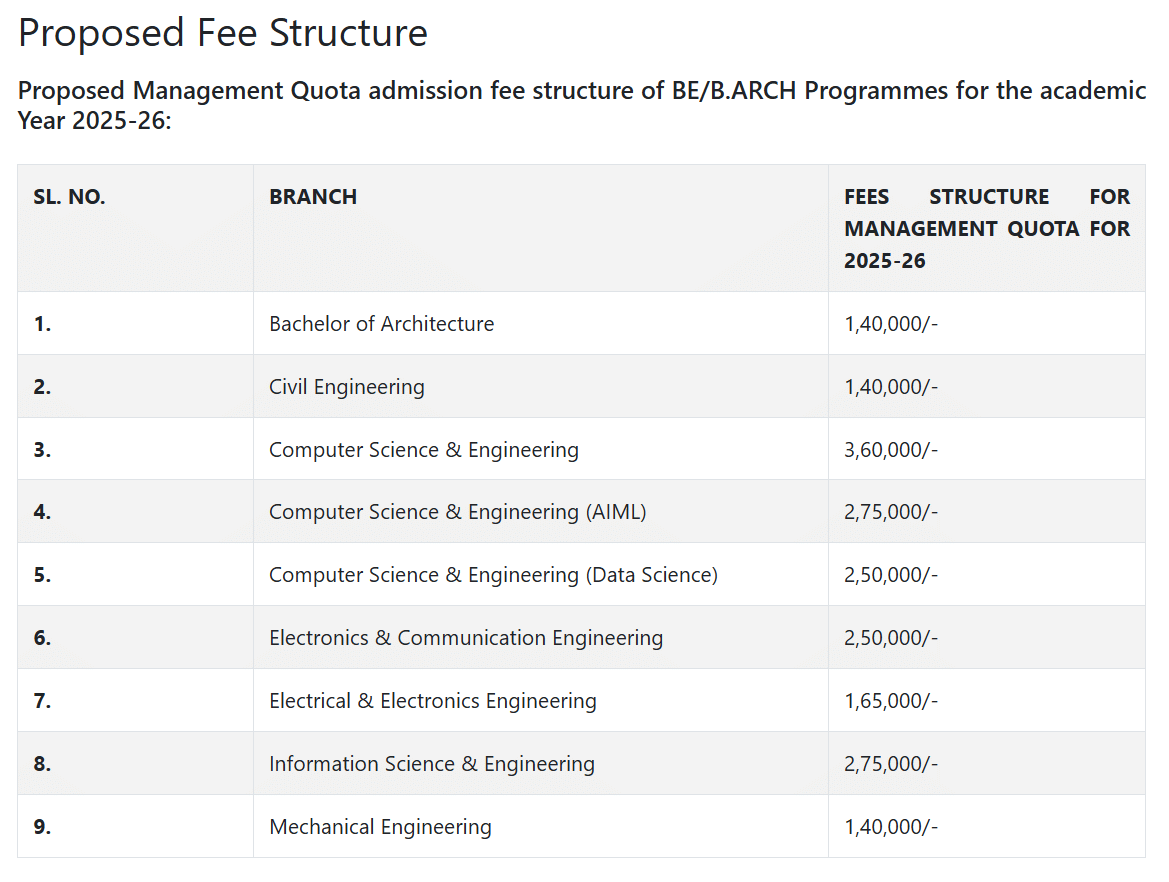The width and height of the screenshot is (1169, 882).
Task: Select Computer Science & Engineering (Data Science) cell
Action: tap(493, 575)
